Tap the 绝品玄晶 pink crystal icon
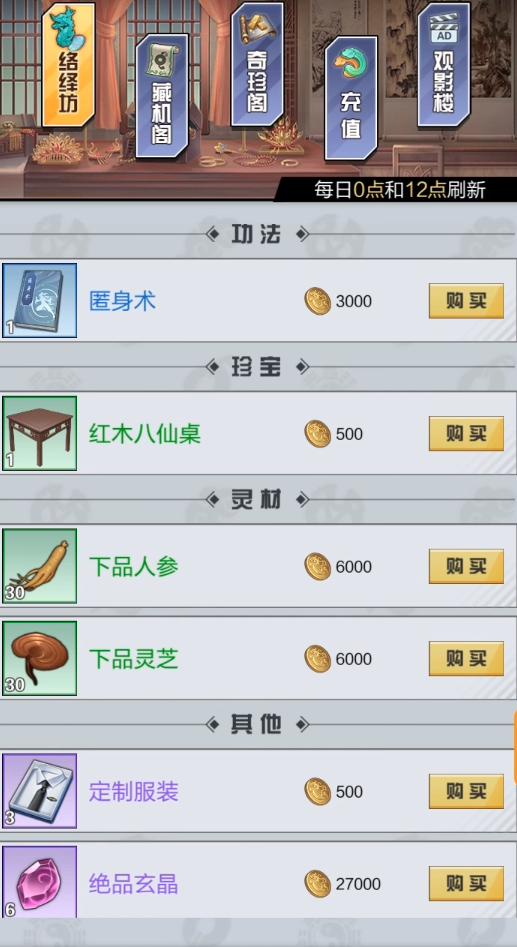 coord(40,883)
